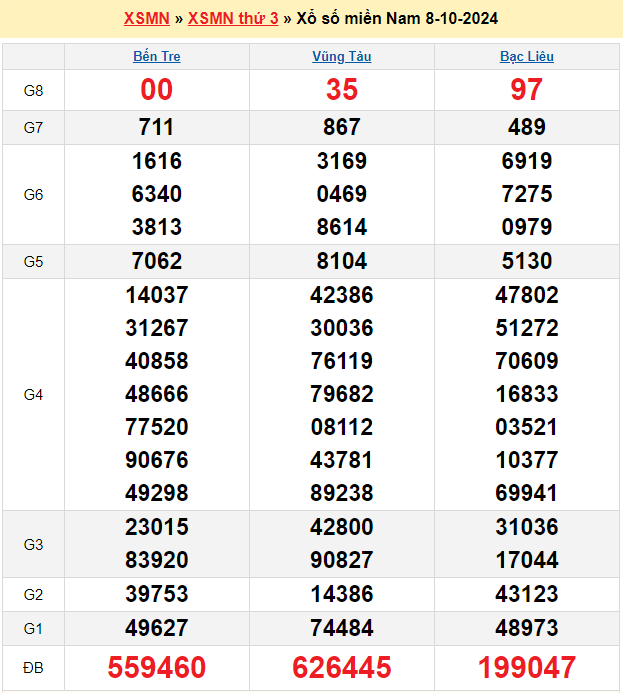Select the ĐB row label
The width and height of the screenshot is (623, 693).
pos(33,667)
